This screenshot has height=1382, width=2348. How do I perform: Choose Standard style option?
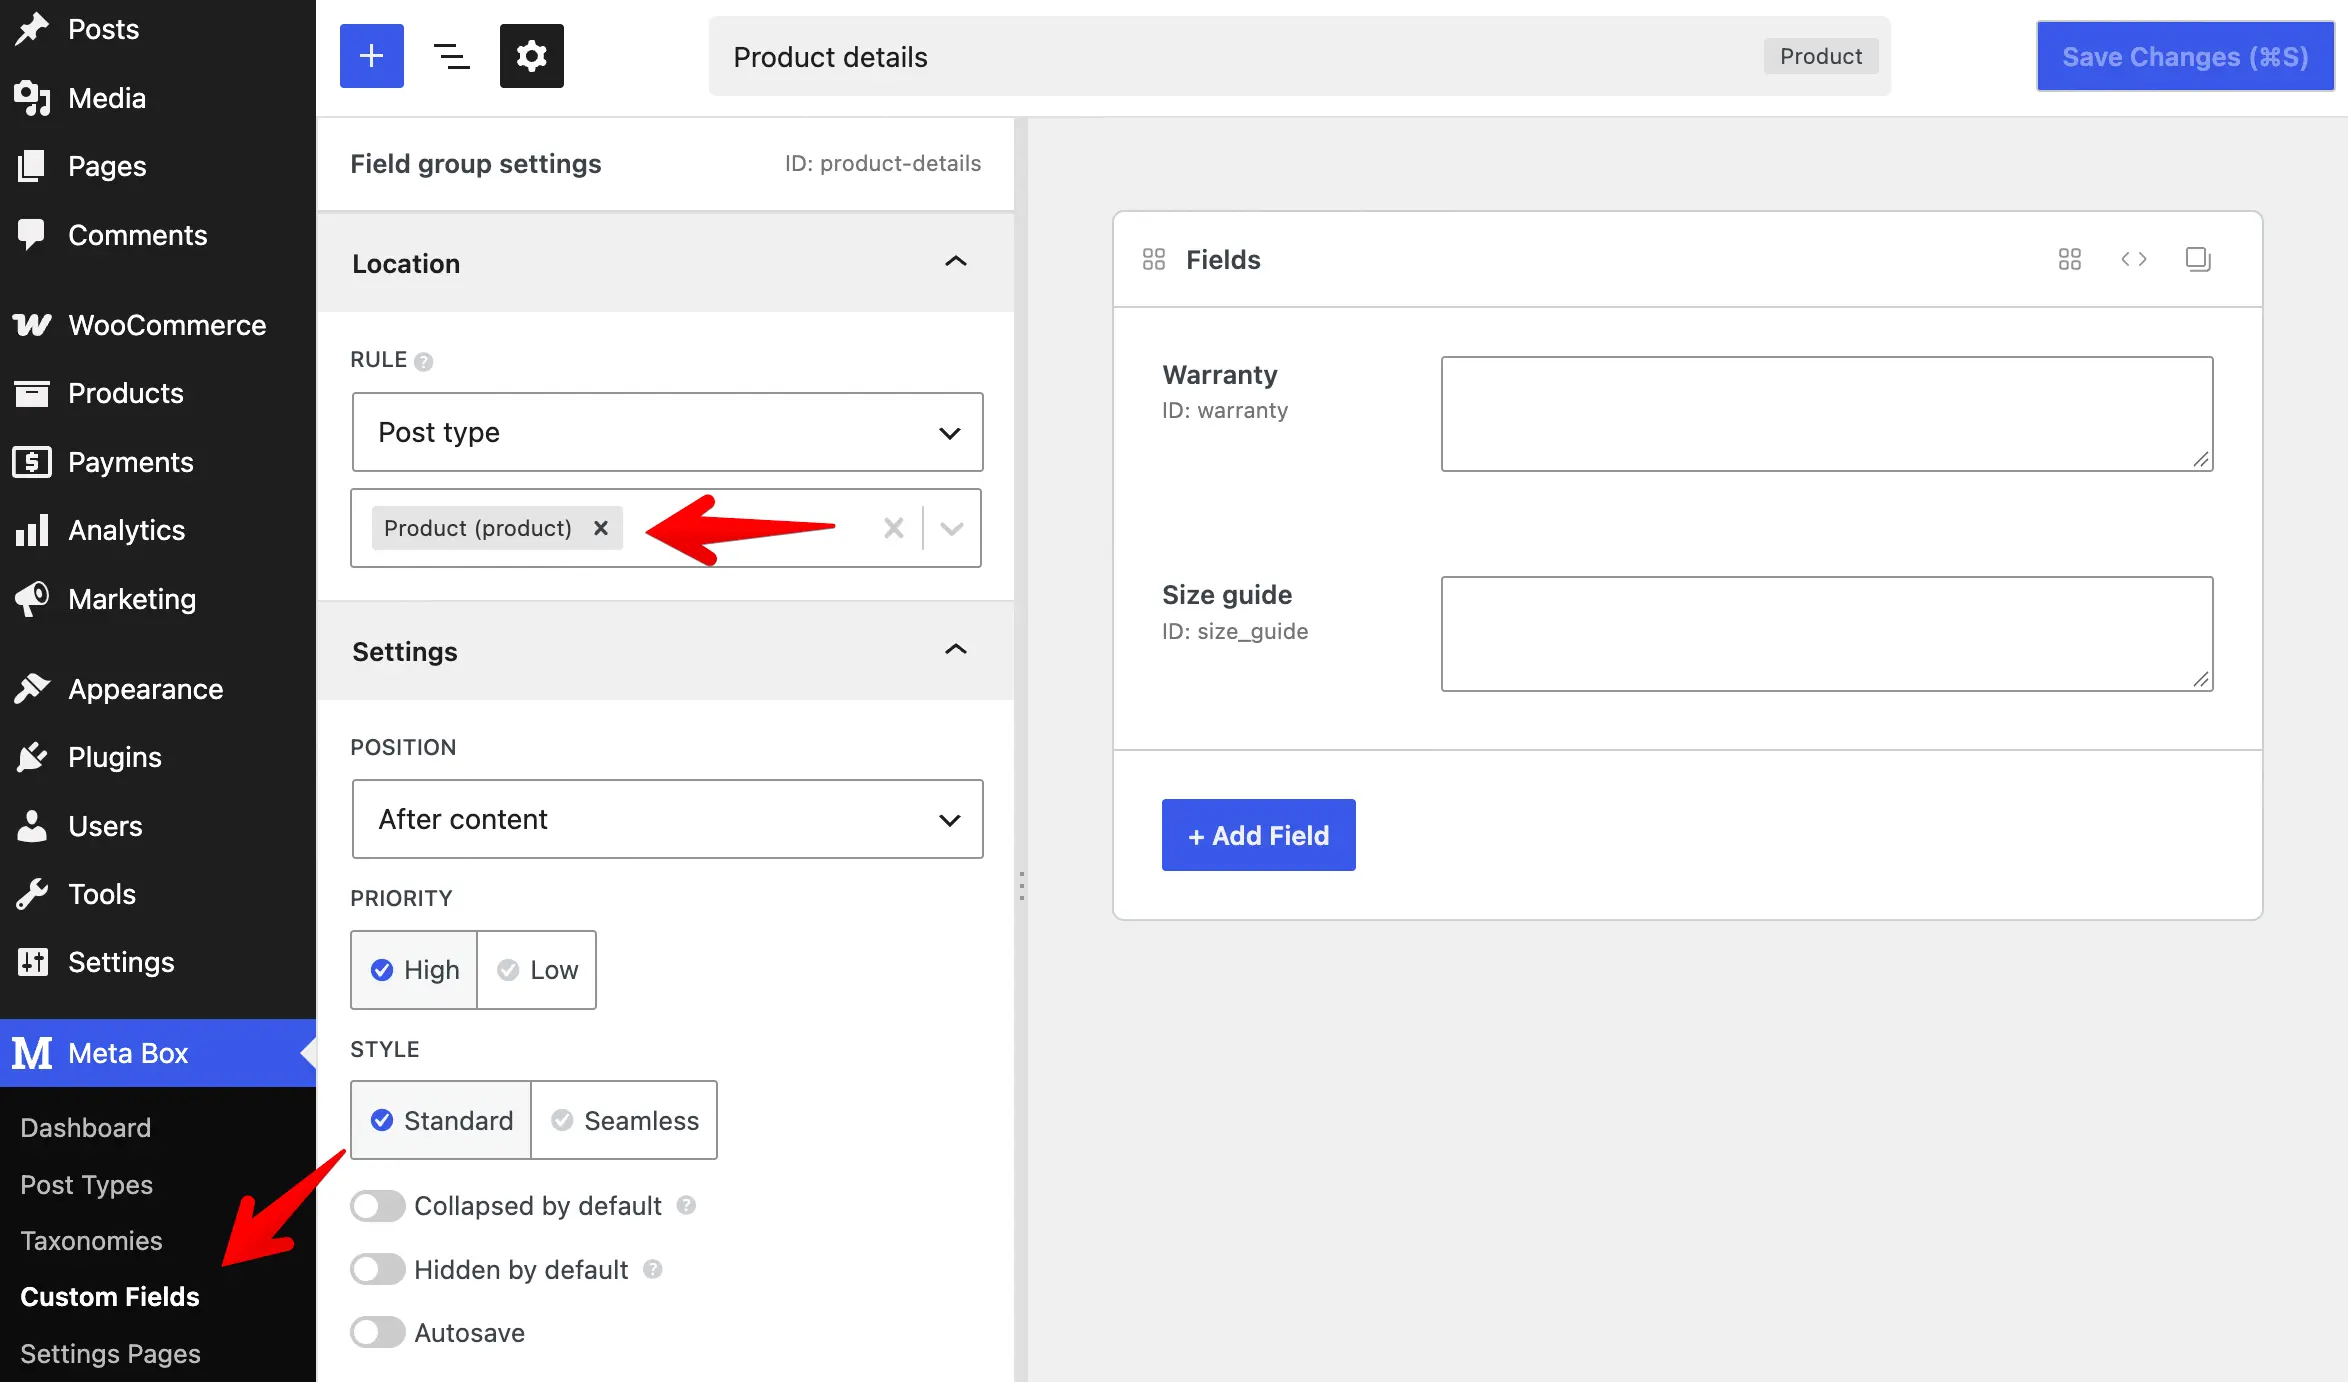[x=441, y=1120]
